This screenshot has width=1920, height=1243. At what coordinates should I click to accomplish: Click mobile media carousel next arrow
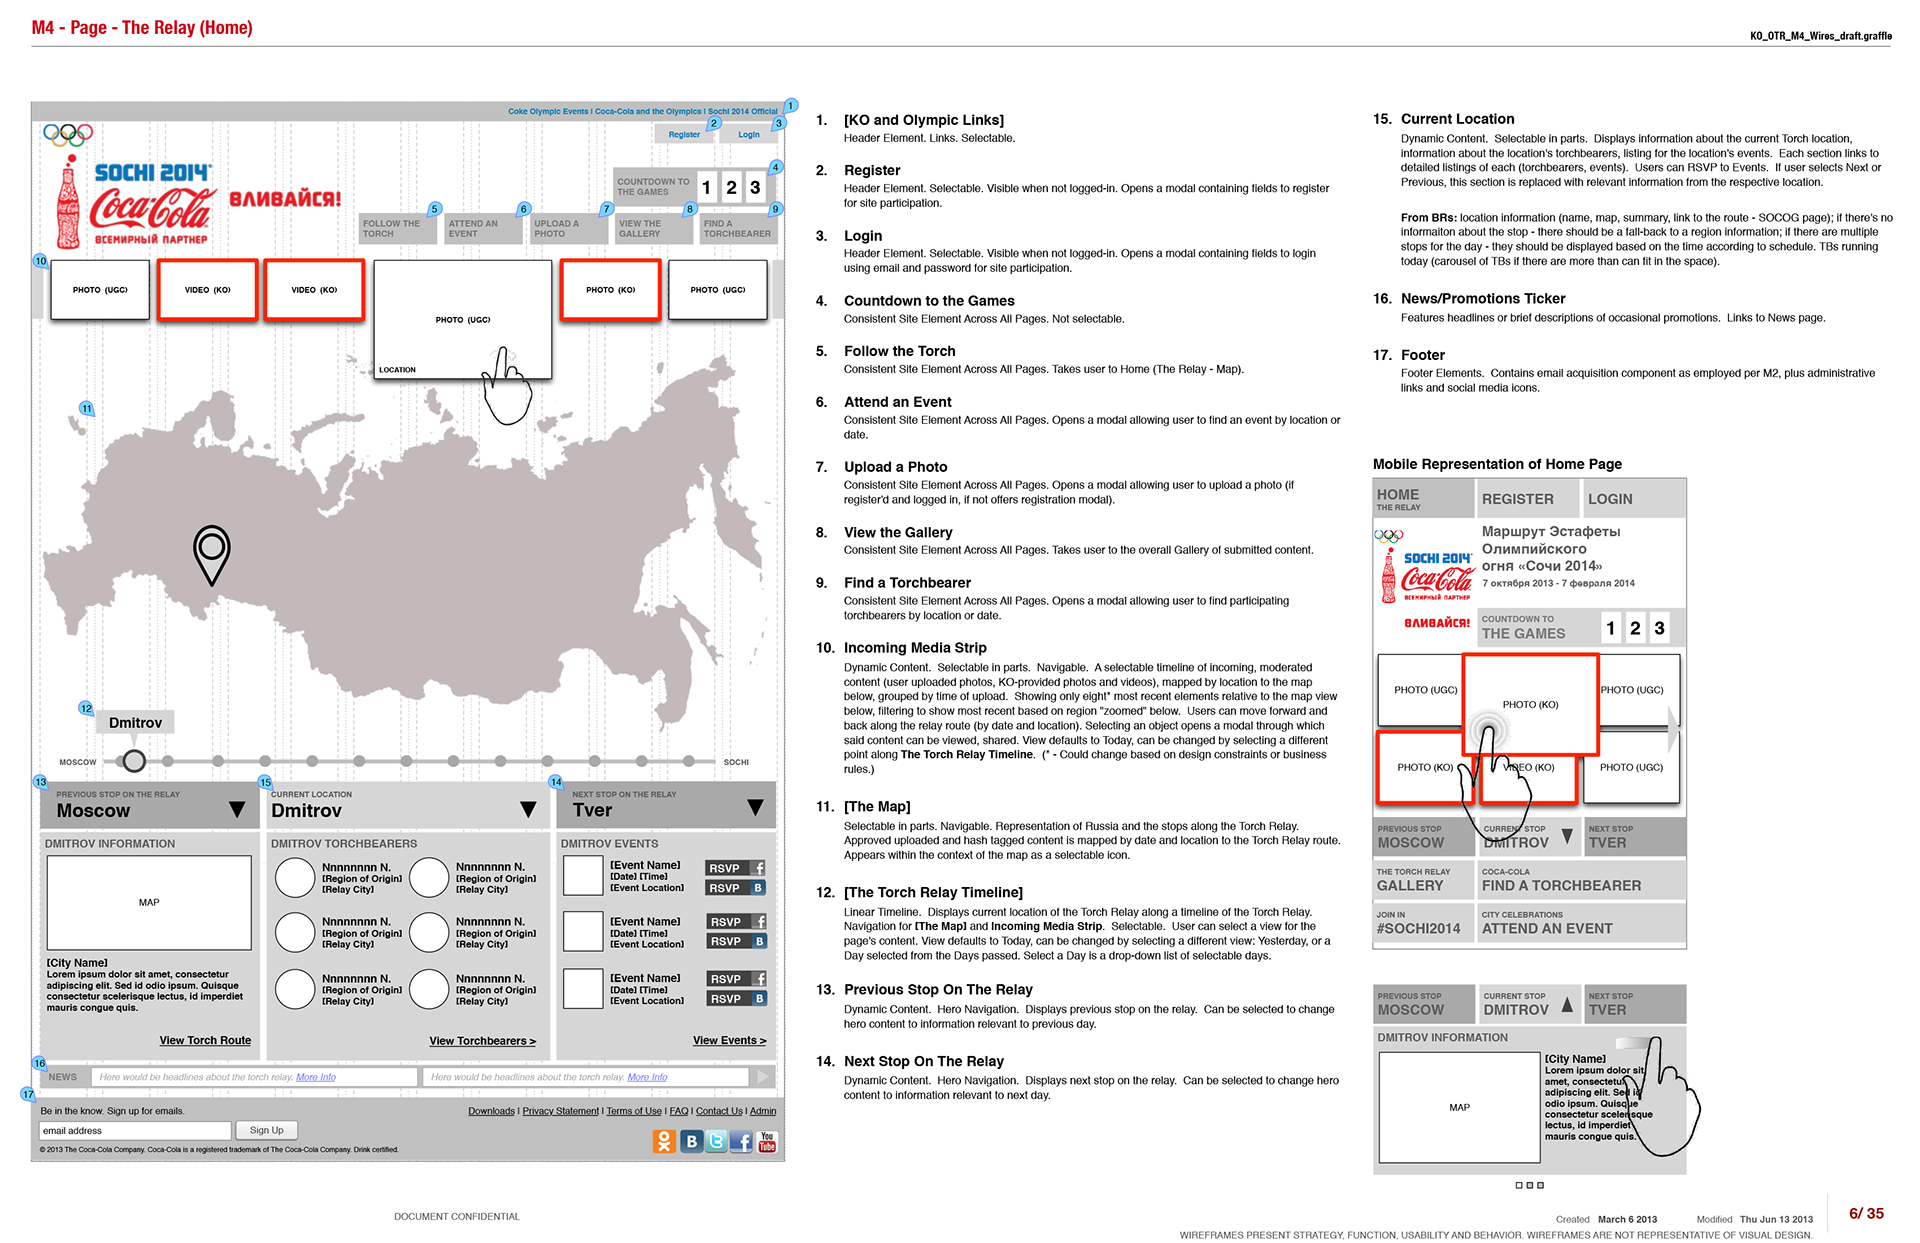coord(1673,729)
